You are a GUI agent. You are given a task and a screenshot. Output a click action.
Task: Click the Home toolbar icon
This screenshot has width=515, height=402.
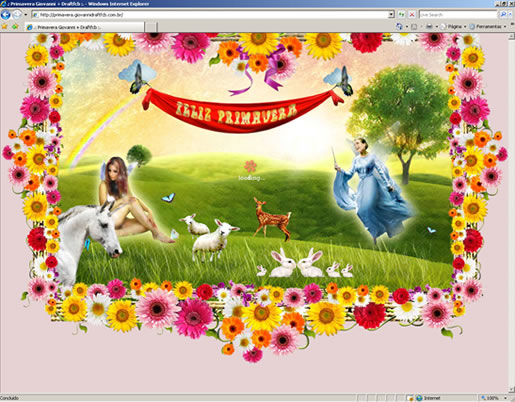click(399, 26)
